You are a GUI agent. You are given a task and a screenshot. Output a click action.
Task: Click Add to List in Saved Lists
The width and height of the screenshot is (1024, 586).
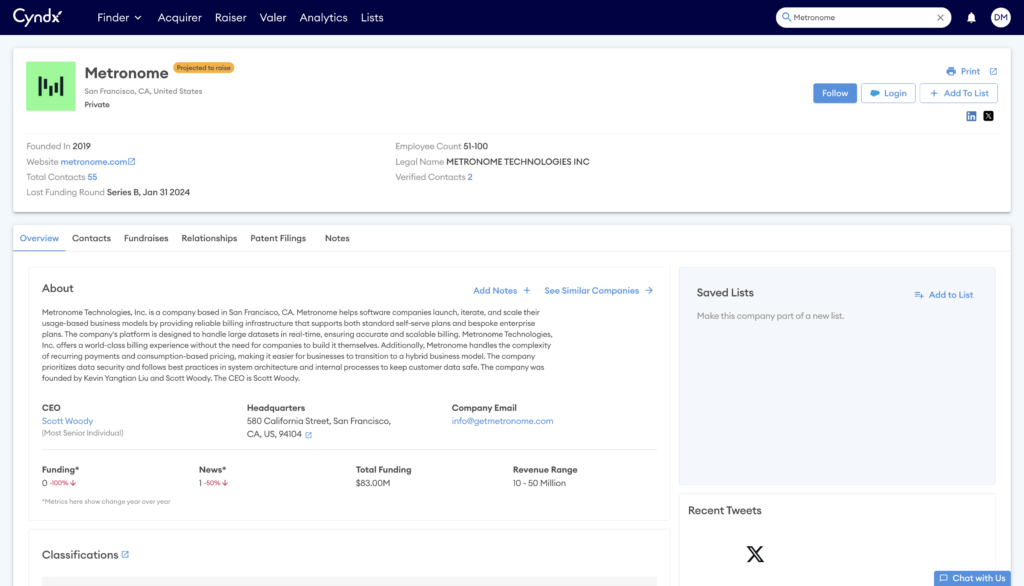coord(951,295)
